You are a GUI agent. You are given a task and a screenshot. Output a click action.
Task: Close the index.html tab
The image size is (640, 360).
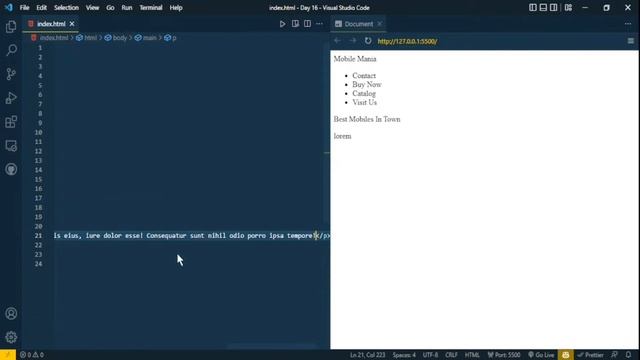pyautogui.click(x=72, y=24)
